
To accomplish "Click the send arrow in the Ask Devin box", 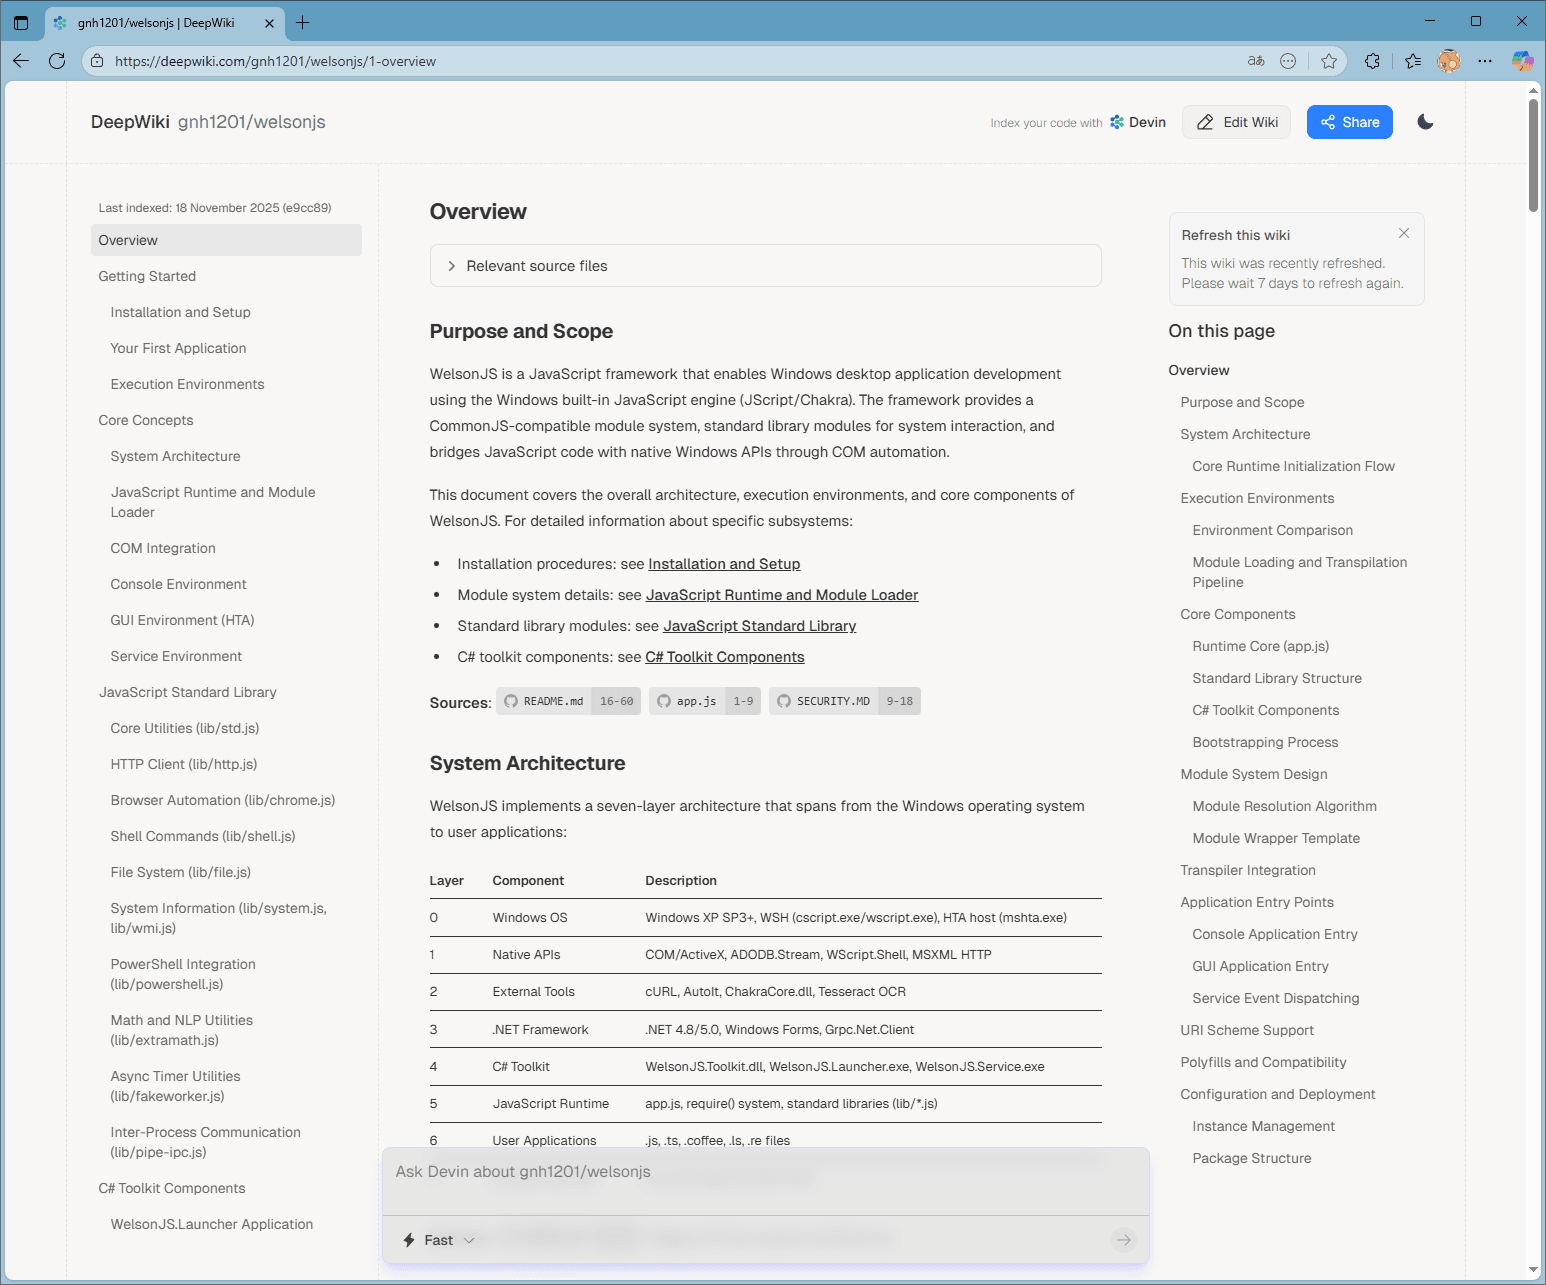I will (x=1124, y=1240).
